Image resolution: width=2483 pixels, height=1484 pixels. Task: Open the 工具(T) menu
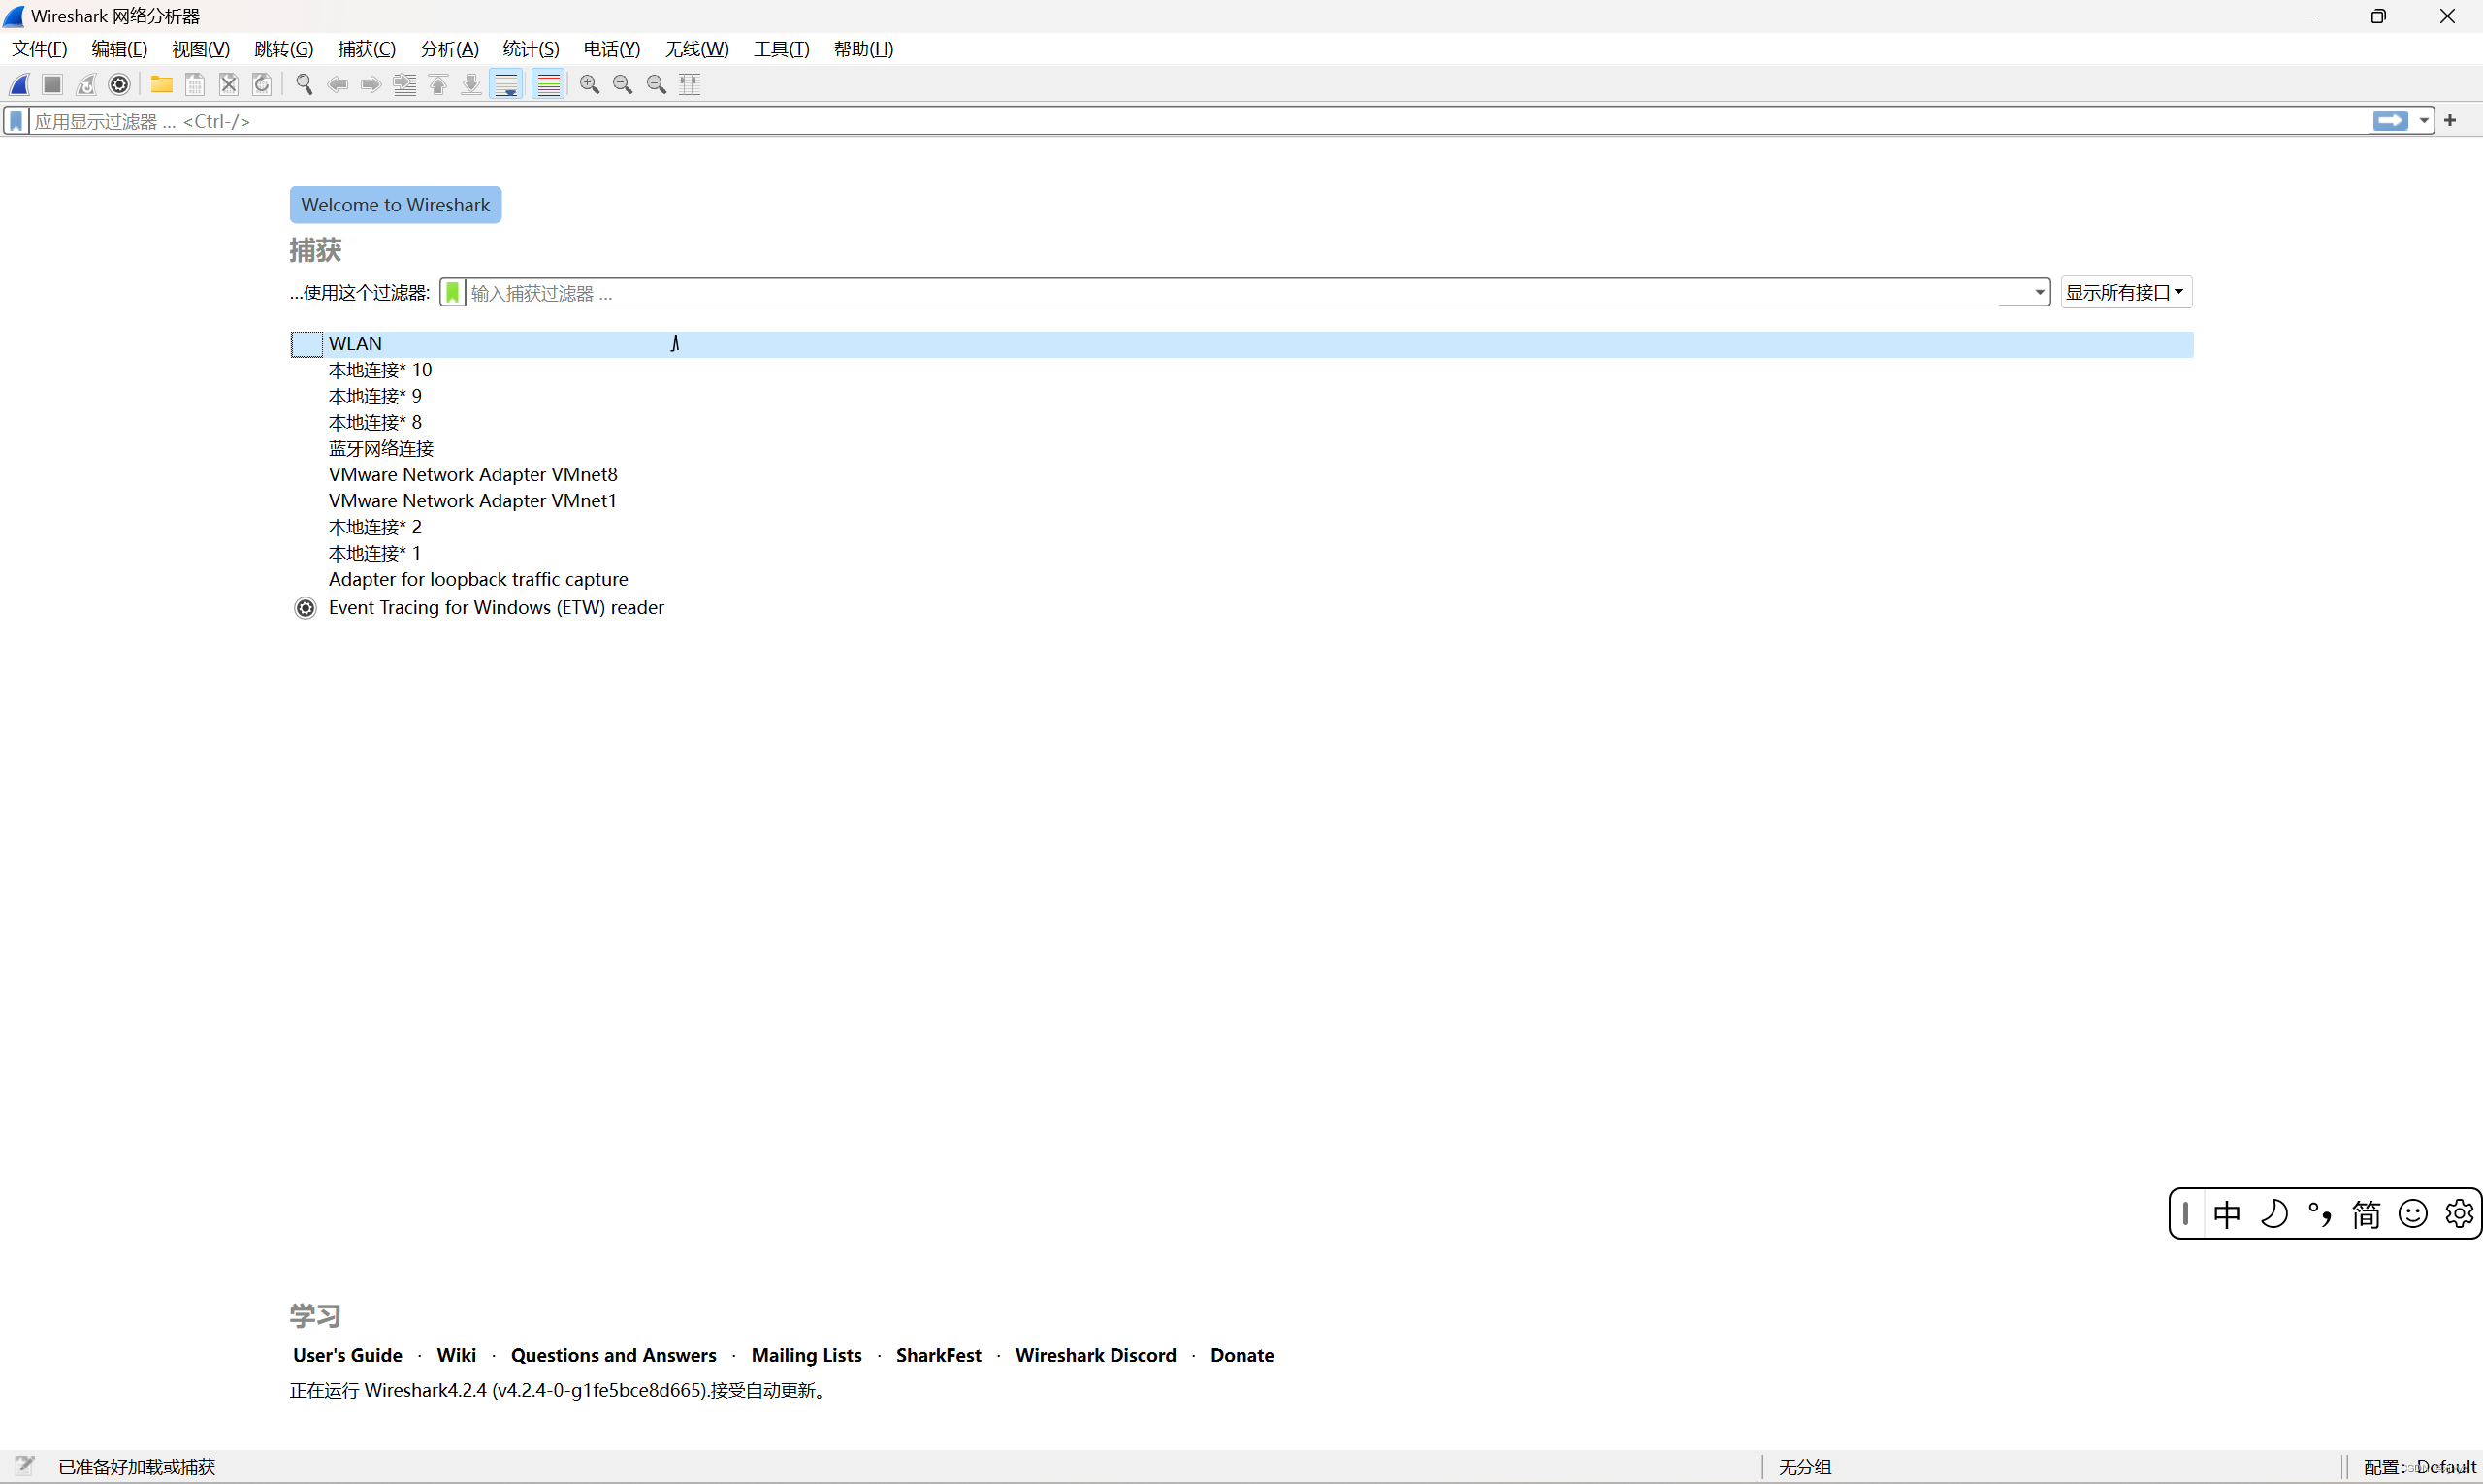[x=781, y=49]
